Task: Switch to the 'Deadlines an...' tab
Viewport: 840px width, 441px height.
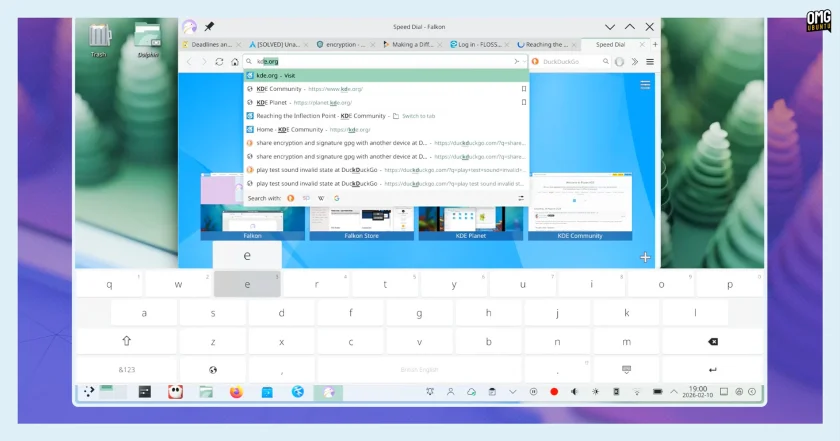Action: (x=212, y=44)
